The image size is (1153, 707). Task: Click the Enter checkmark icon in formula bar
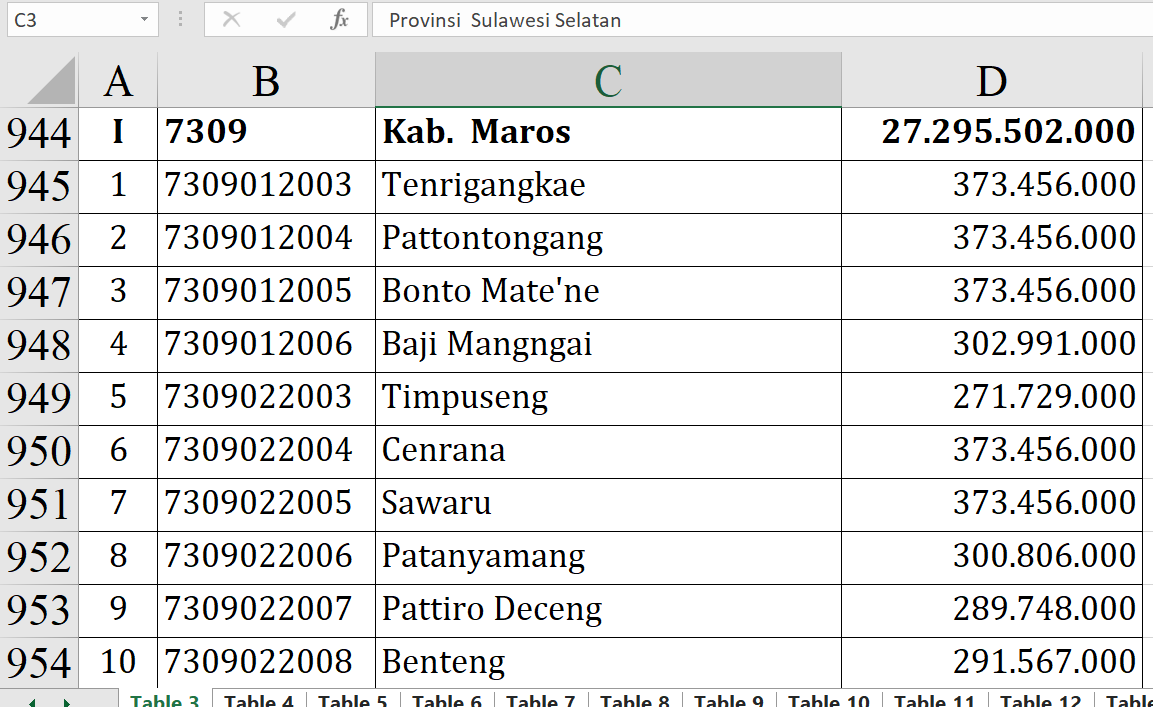[x=286, y=20]
